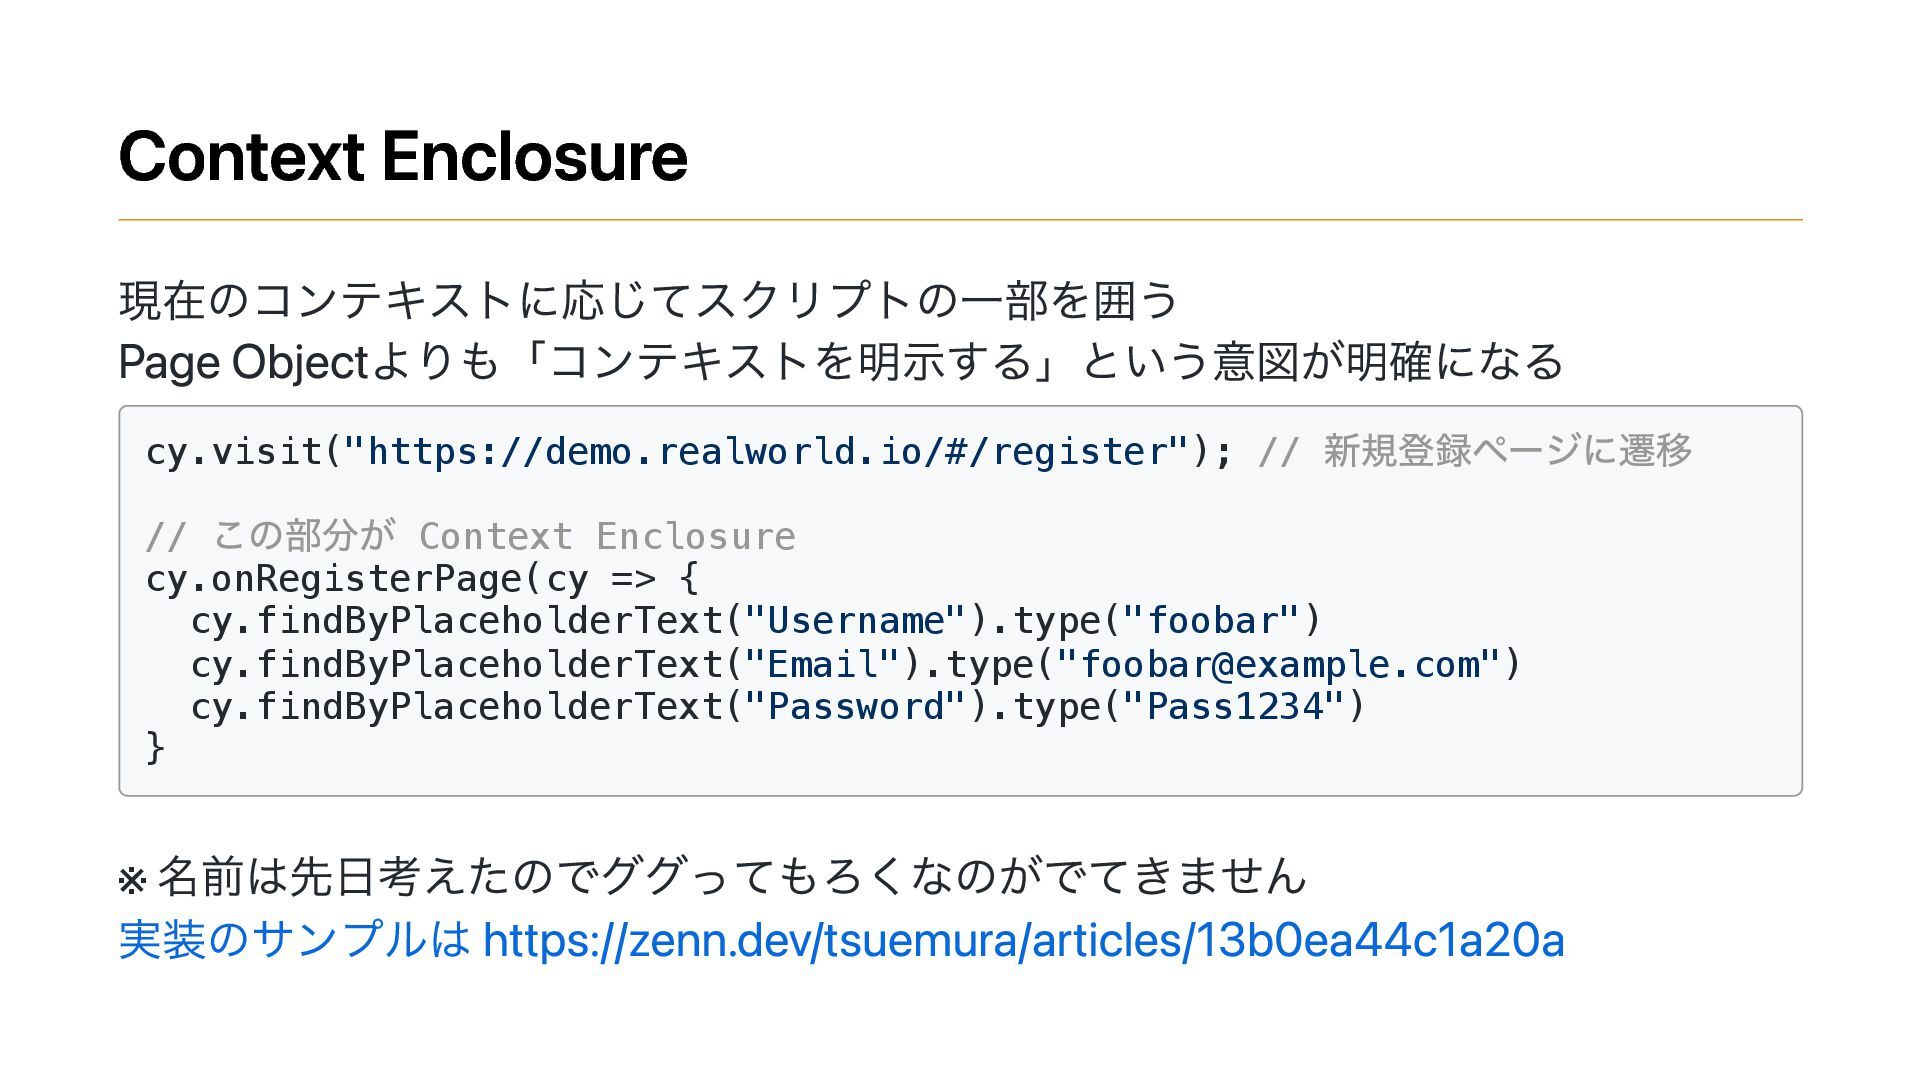Screen dimensions: 1920x1080
Task: Click the "Password" placeholder string in code
Action: (x=855, y=707)
